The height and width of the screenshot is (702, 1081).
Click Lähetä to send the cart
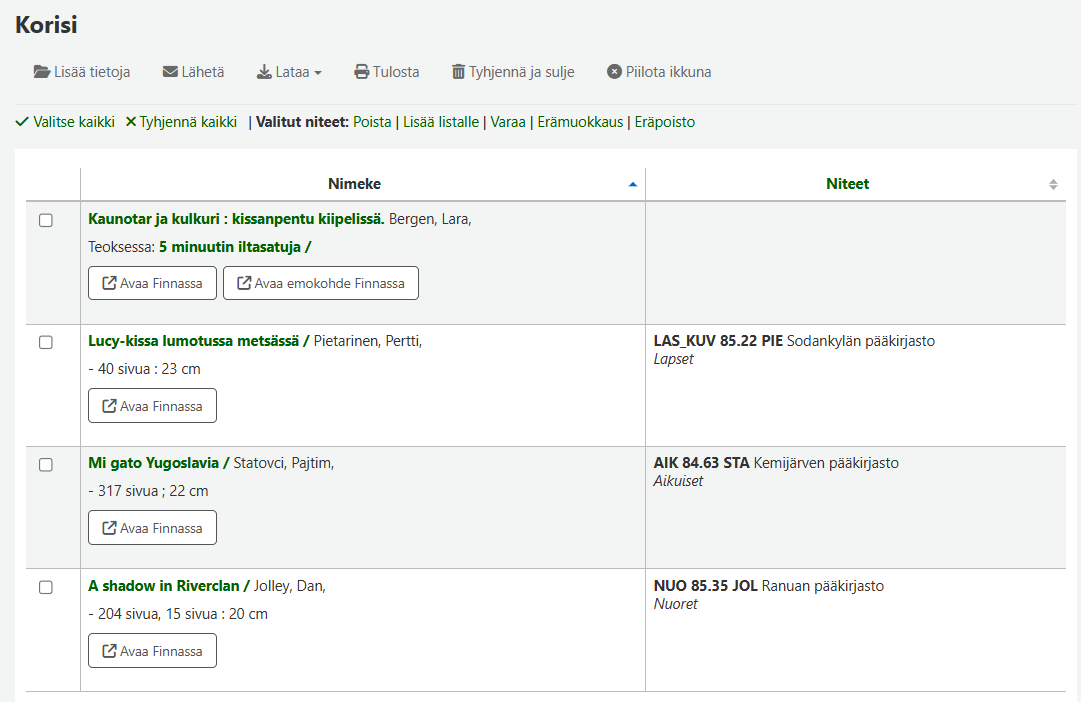tap(194, 72)
